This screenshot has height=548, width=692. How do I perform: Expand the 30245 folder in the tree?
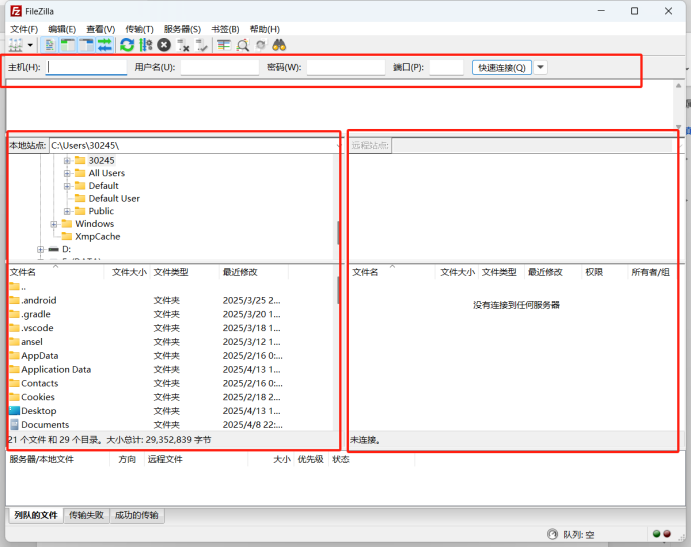tap(67, 161)
